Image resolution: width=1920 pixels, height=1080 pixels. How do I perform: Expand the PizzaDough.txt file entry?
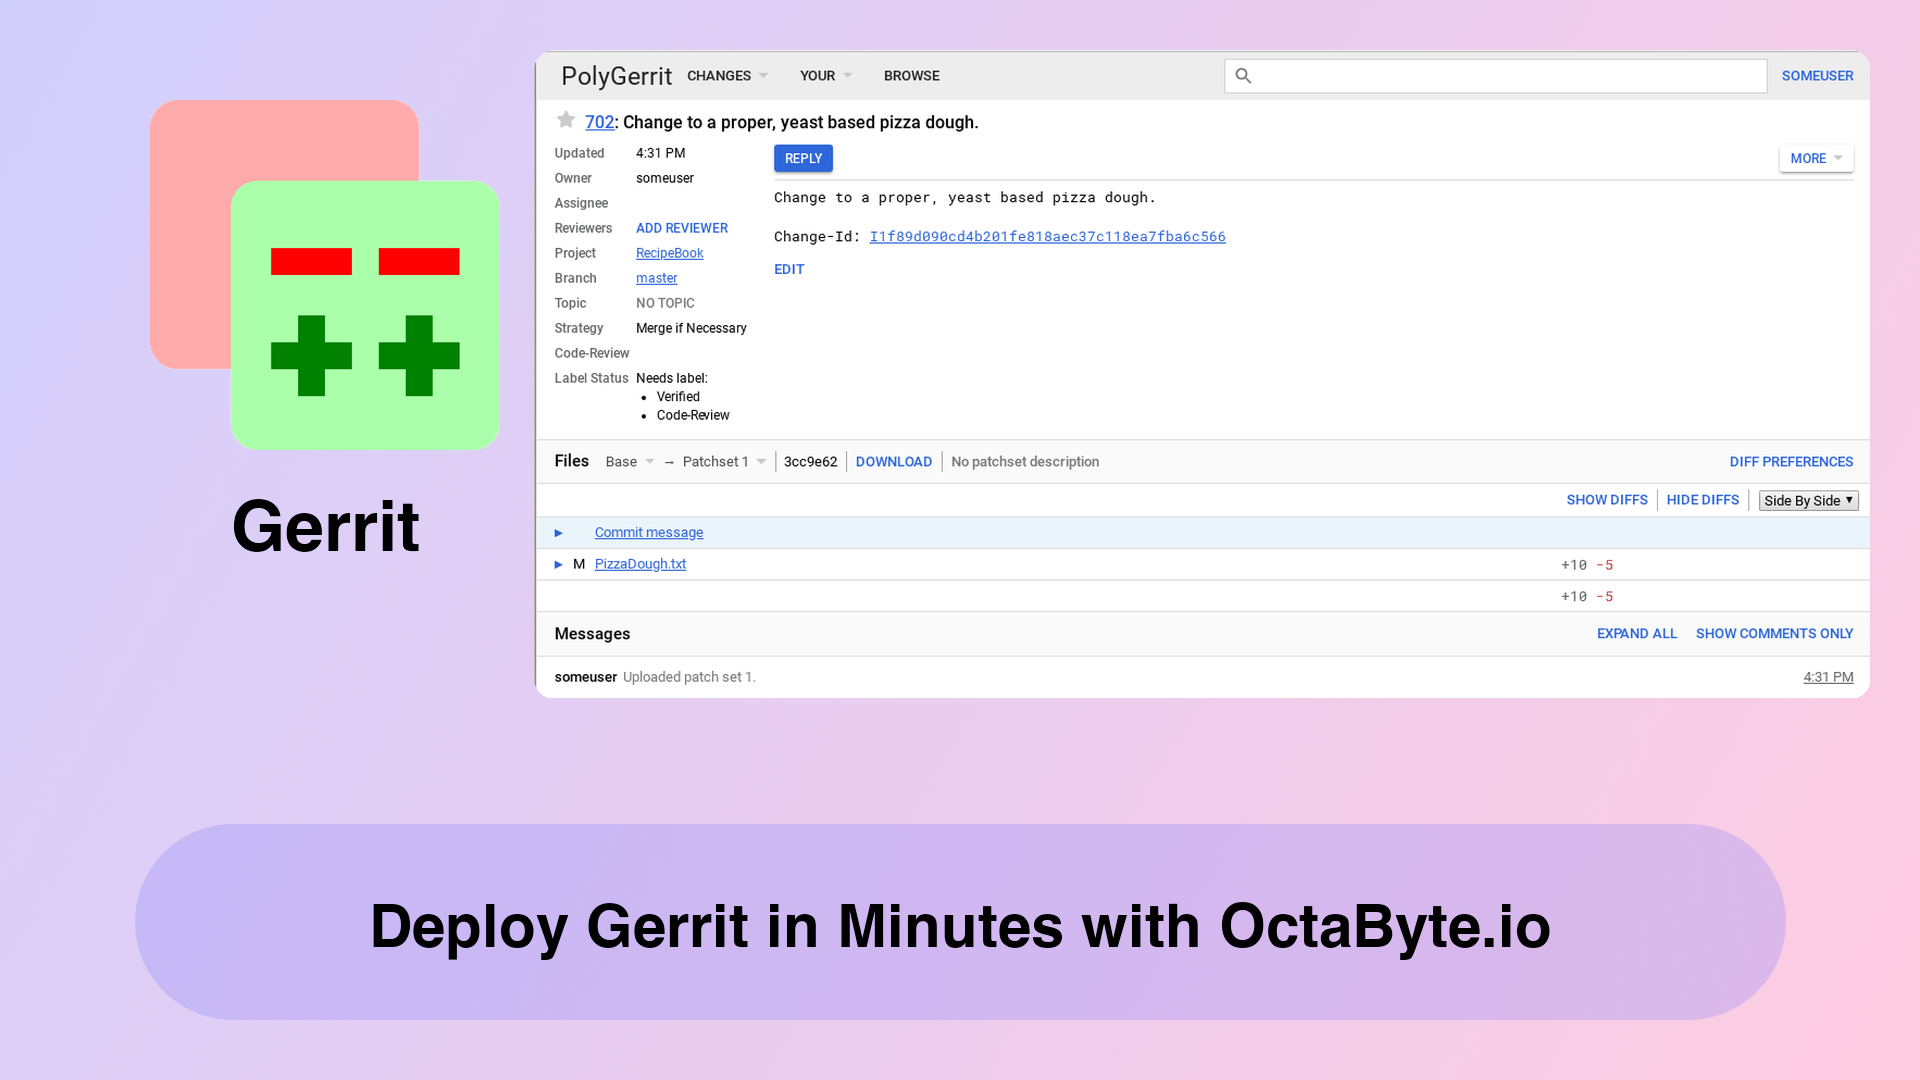(x=558, y=563)
